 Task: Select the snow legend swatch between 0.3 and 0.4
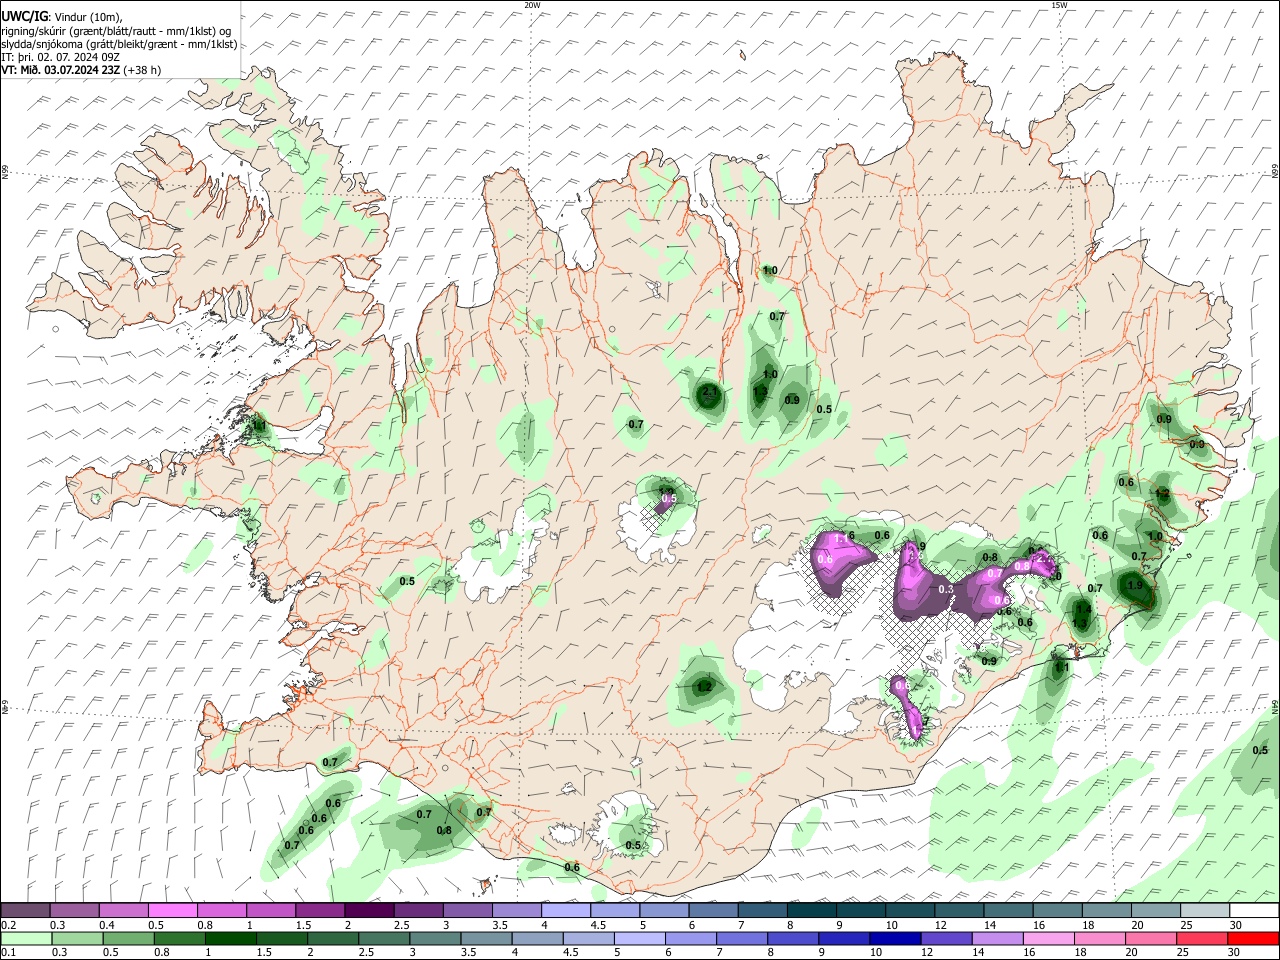point(74,911)
